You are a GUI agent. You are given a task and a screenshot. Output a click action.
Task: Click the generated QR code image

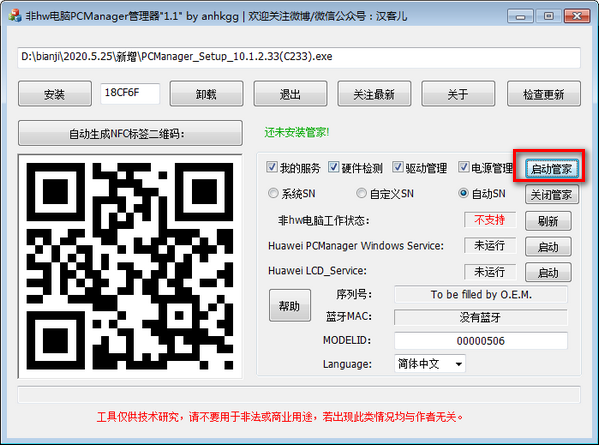click(130, 266)
